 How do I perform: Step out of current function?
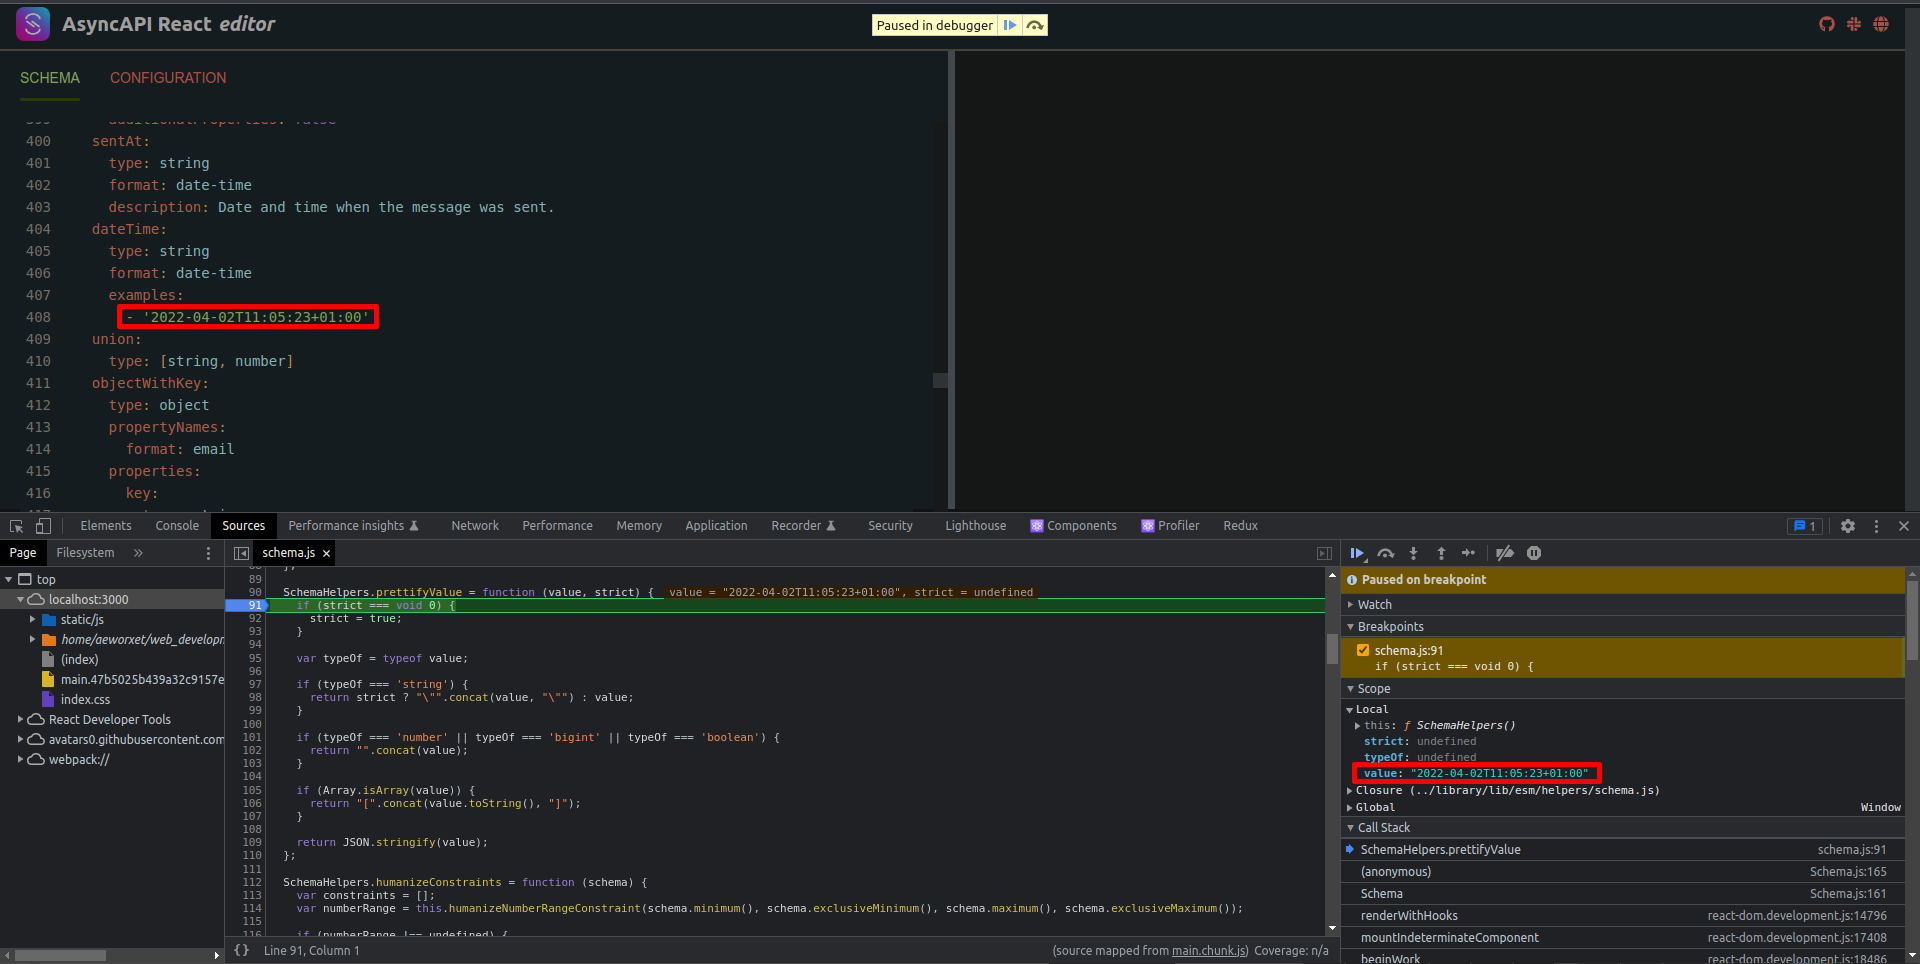point(1441,553)
